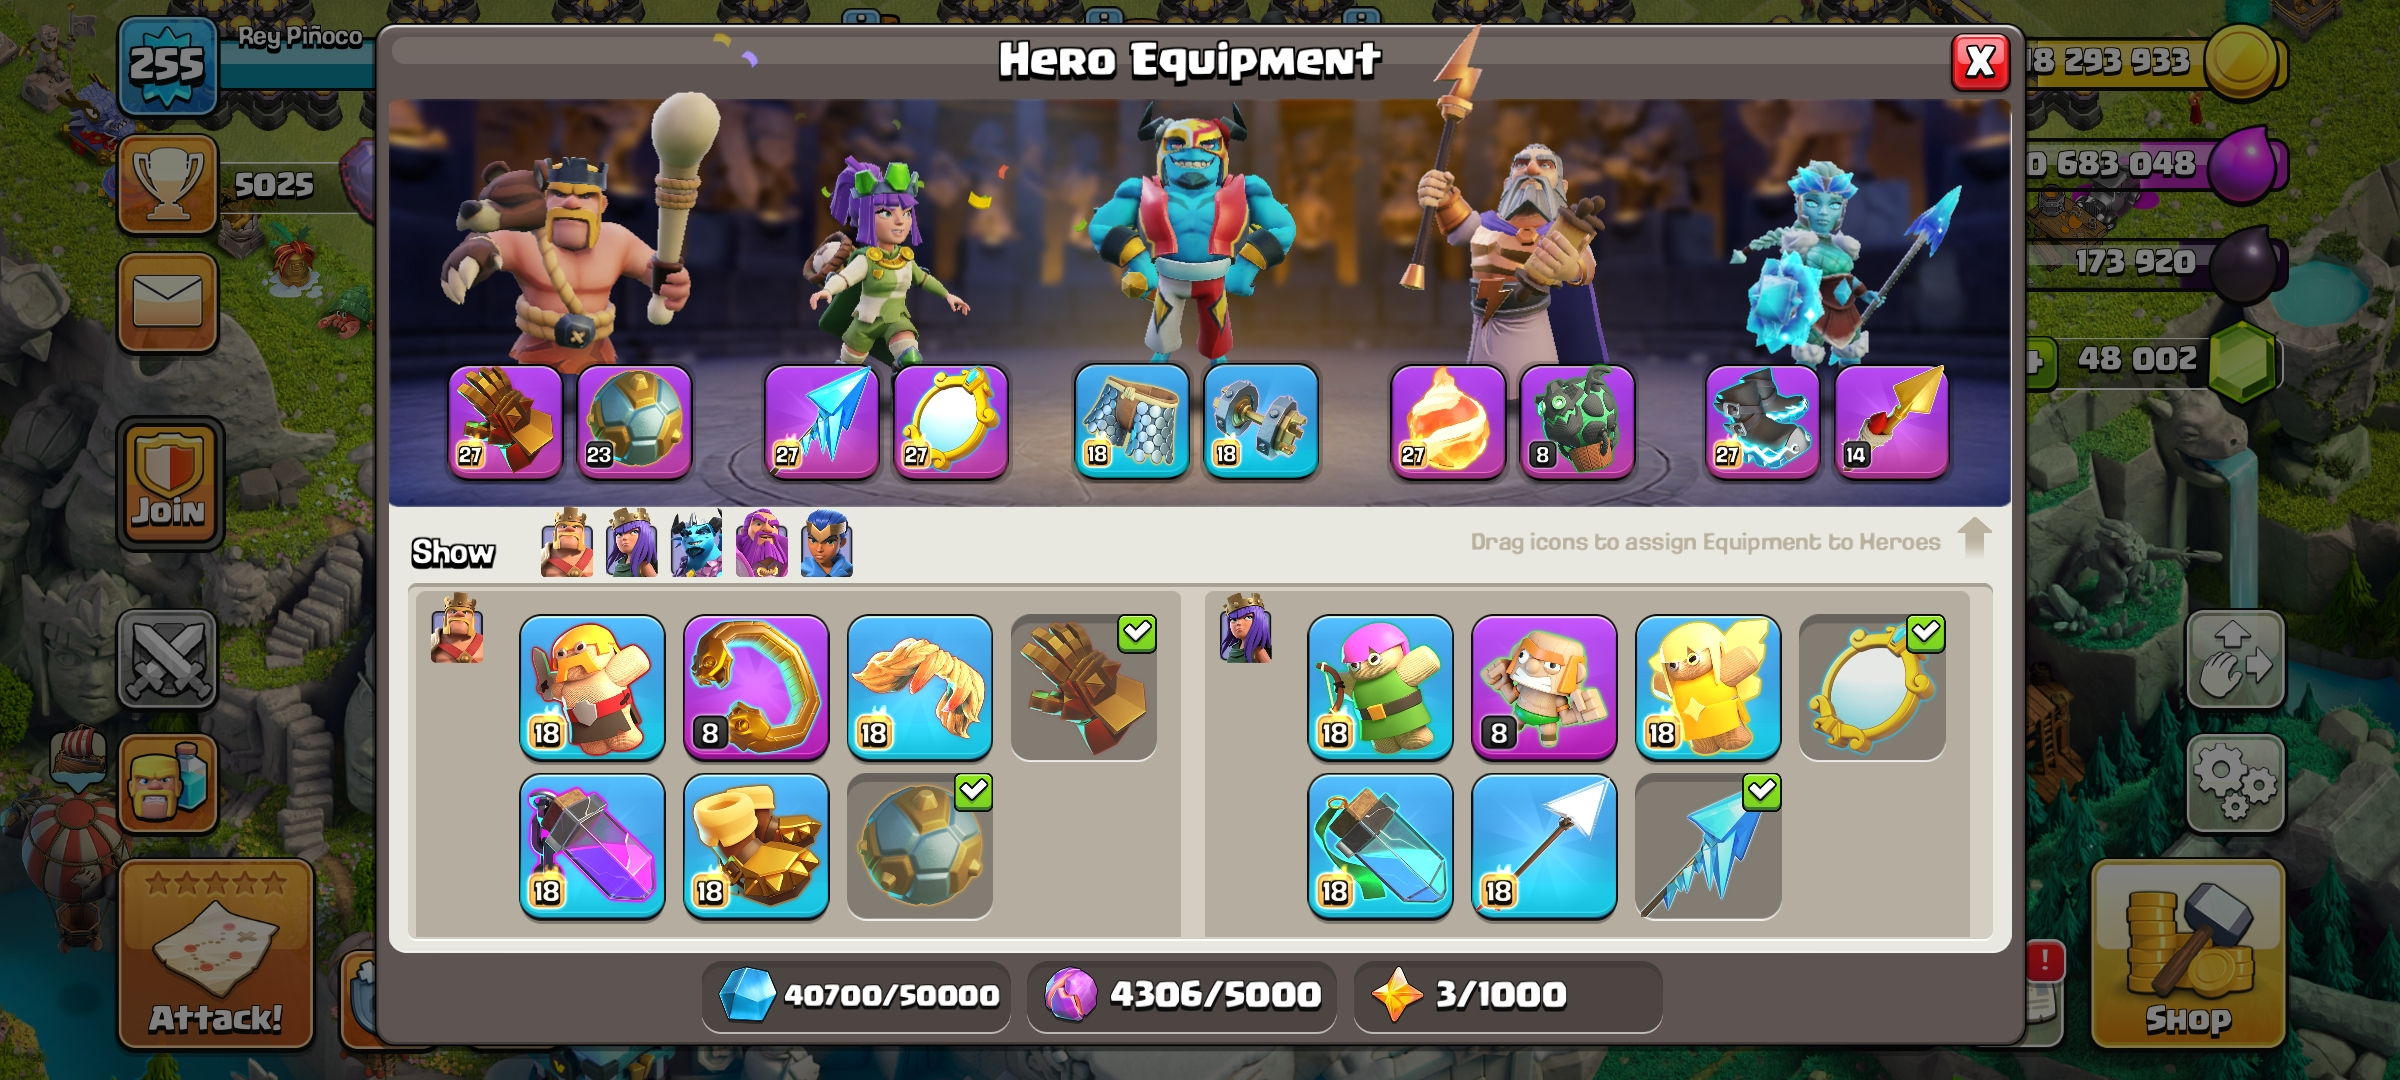Tap the Attack! map button
2400x1080 pixels.
(216, 954)
